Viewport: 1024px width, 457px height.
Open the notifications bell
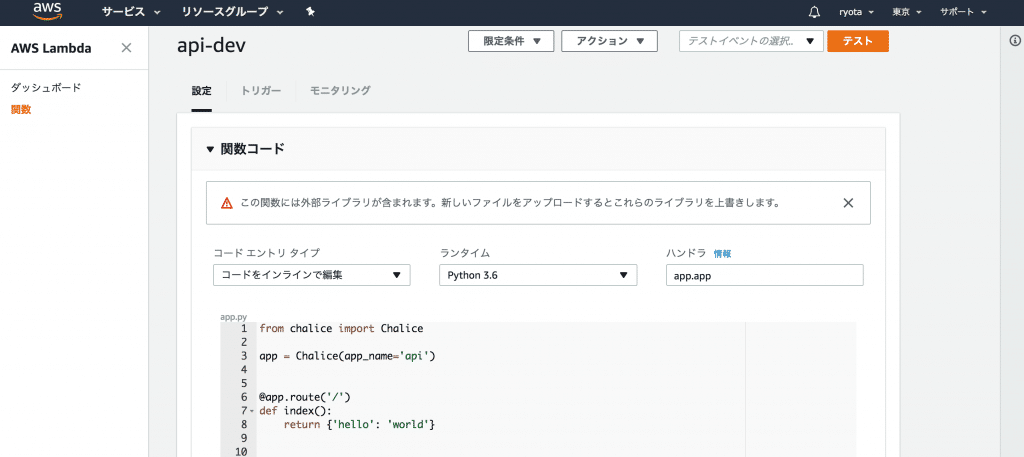pos(814,12)
